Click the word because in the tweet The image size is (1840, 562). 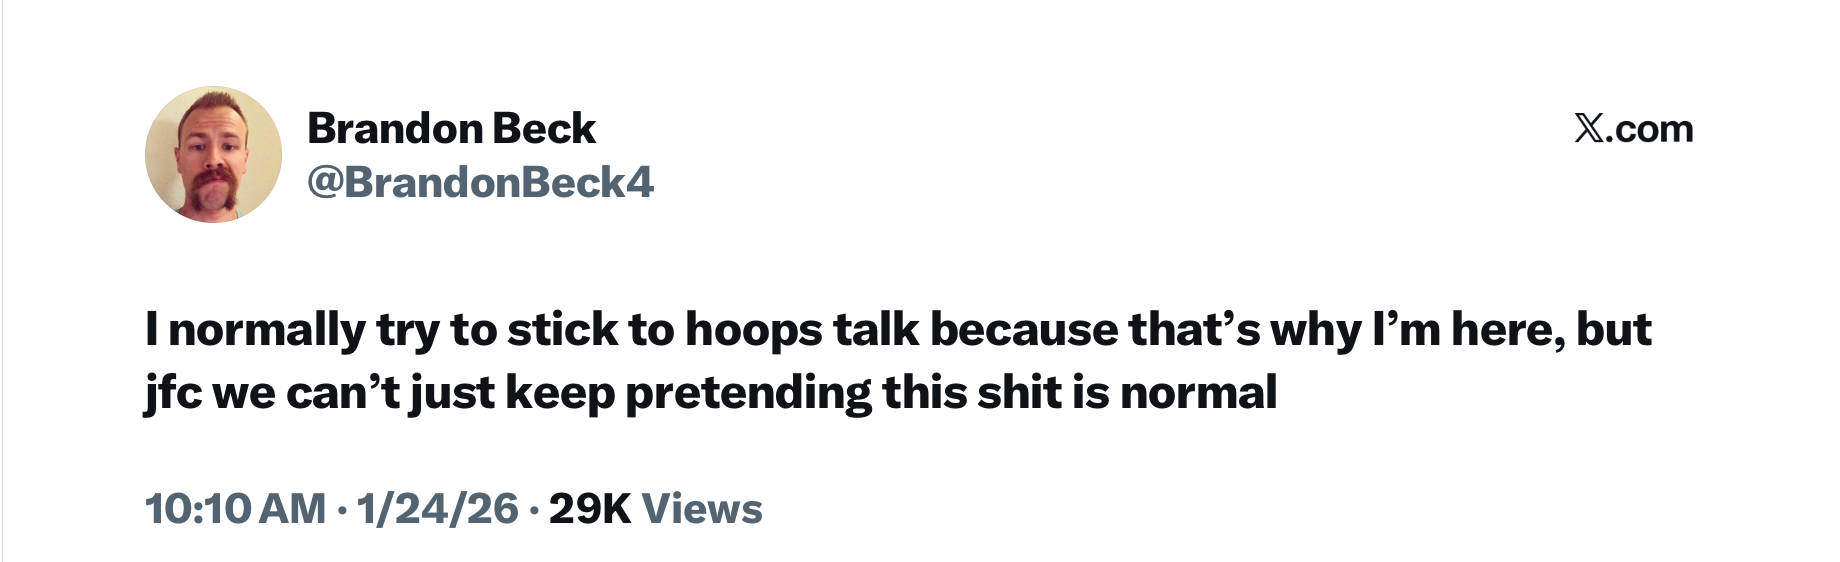[1024, 331]
